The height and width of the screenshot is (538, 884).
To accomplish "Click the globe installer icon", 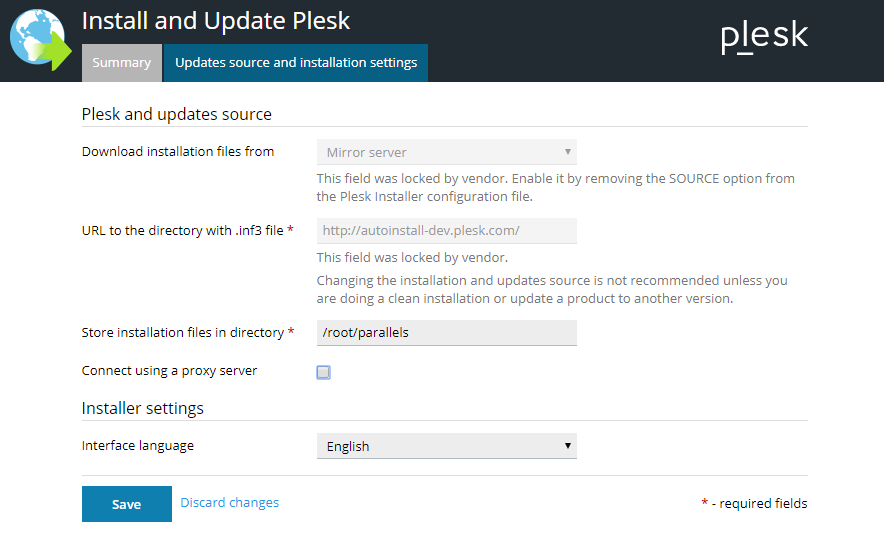I will 41,39.
